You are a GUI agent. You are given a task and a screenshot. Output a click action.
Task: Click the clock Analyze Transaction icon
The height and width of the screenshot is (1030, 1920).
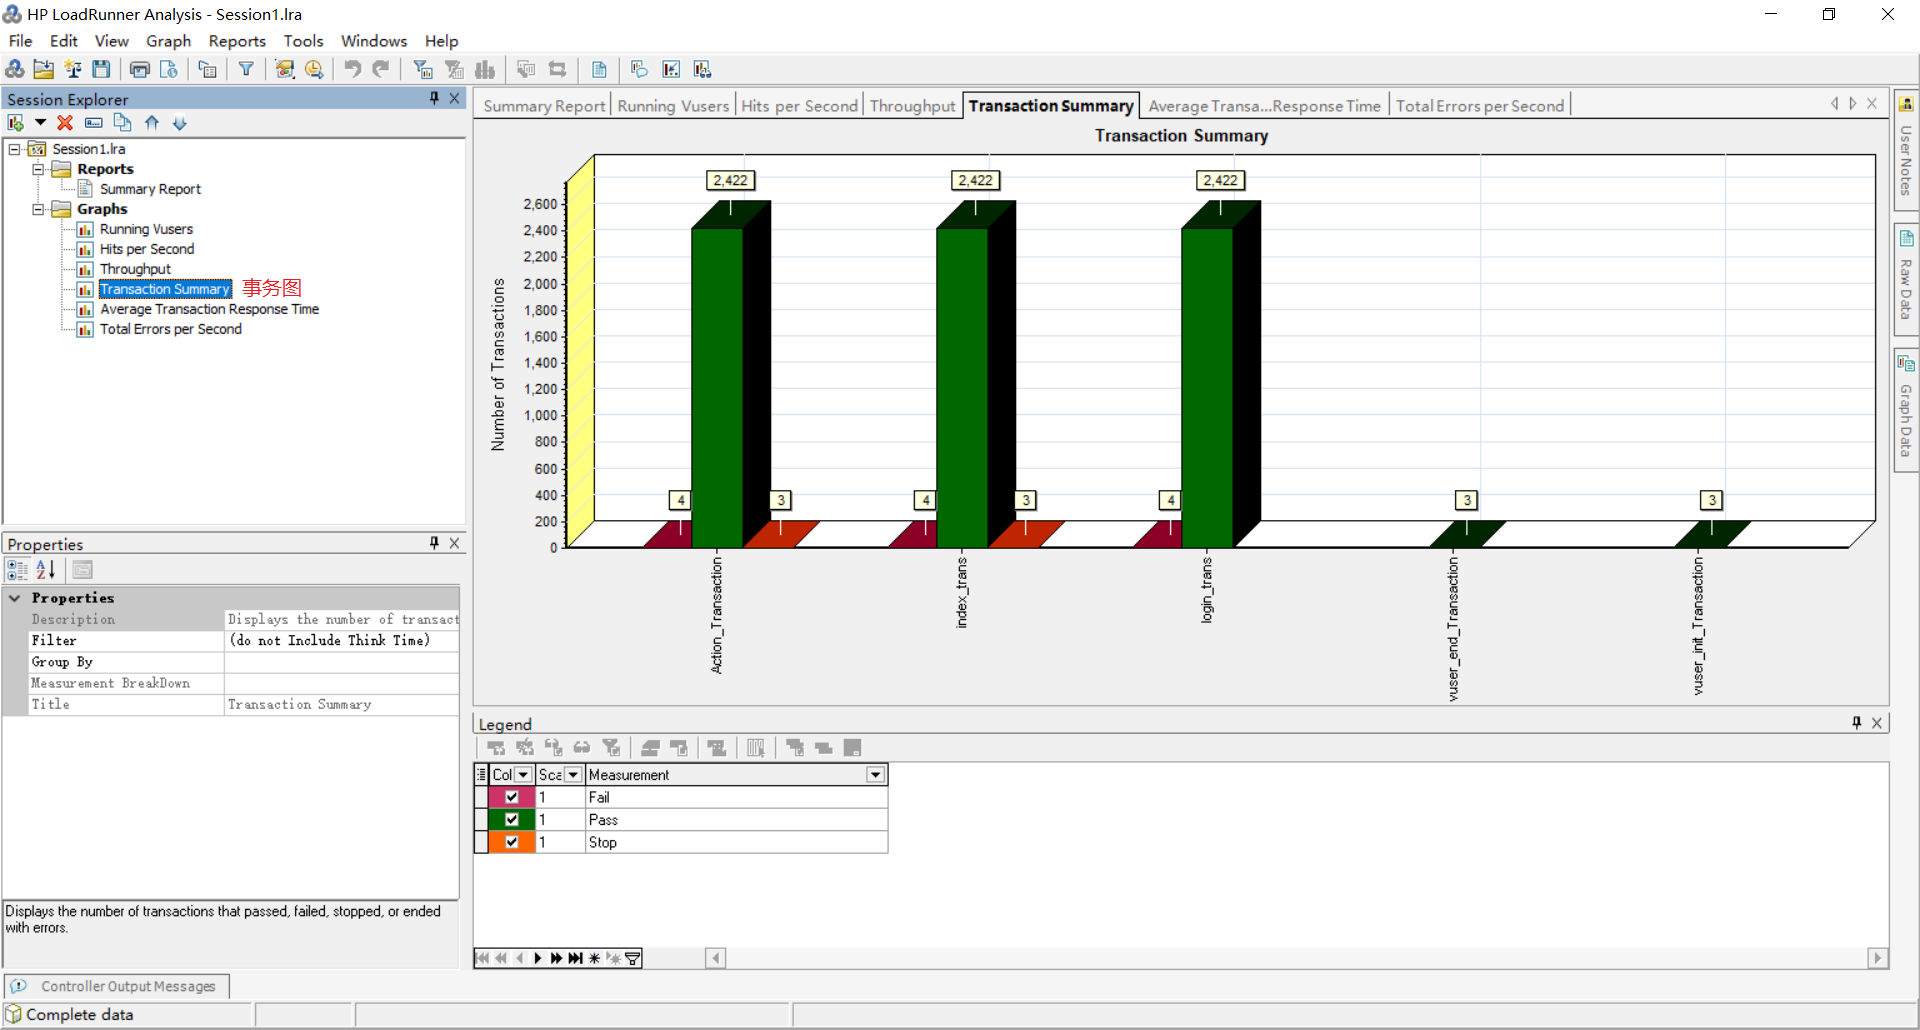click(314, 69)
